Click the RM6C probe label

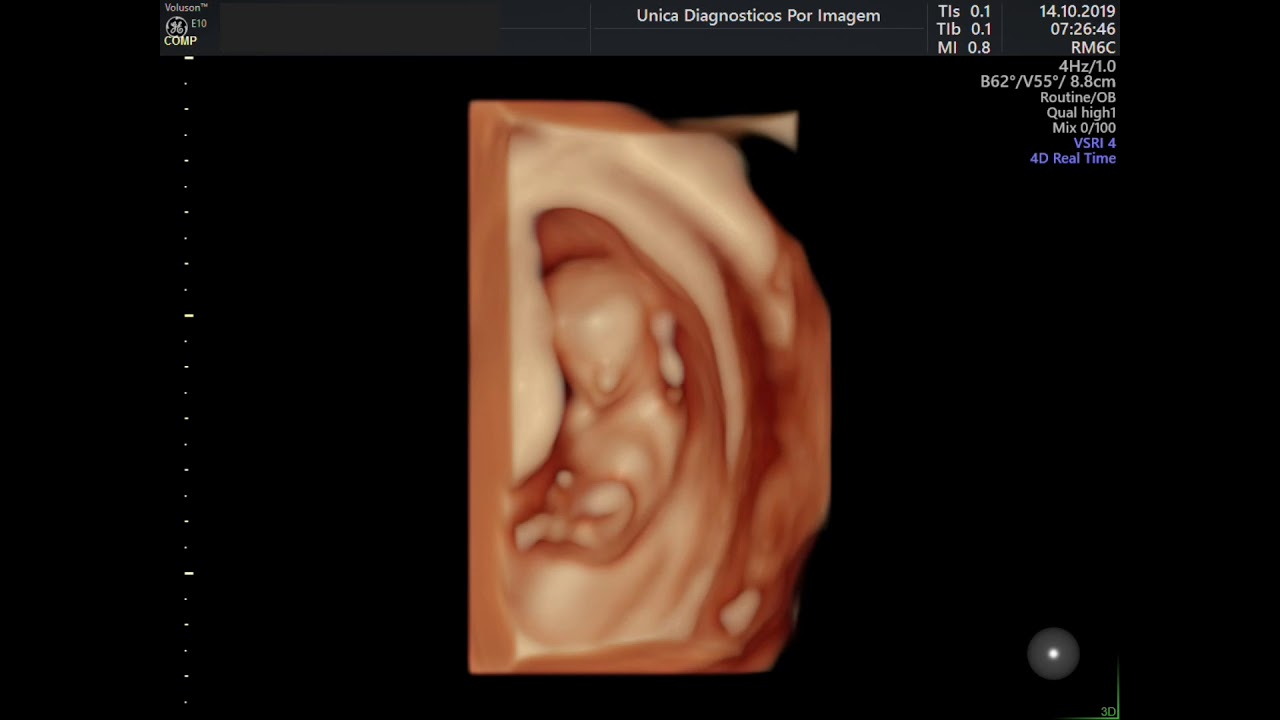tap(1093, 48)
